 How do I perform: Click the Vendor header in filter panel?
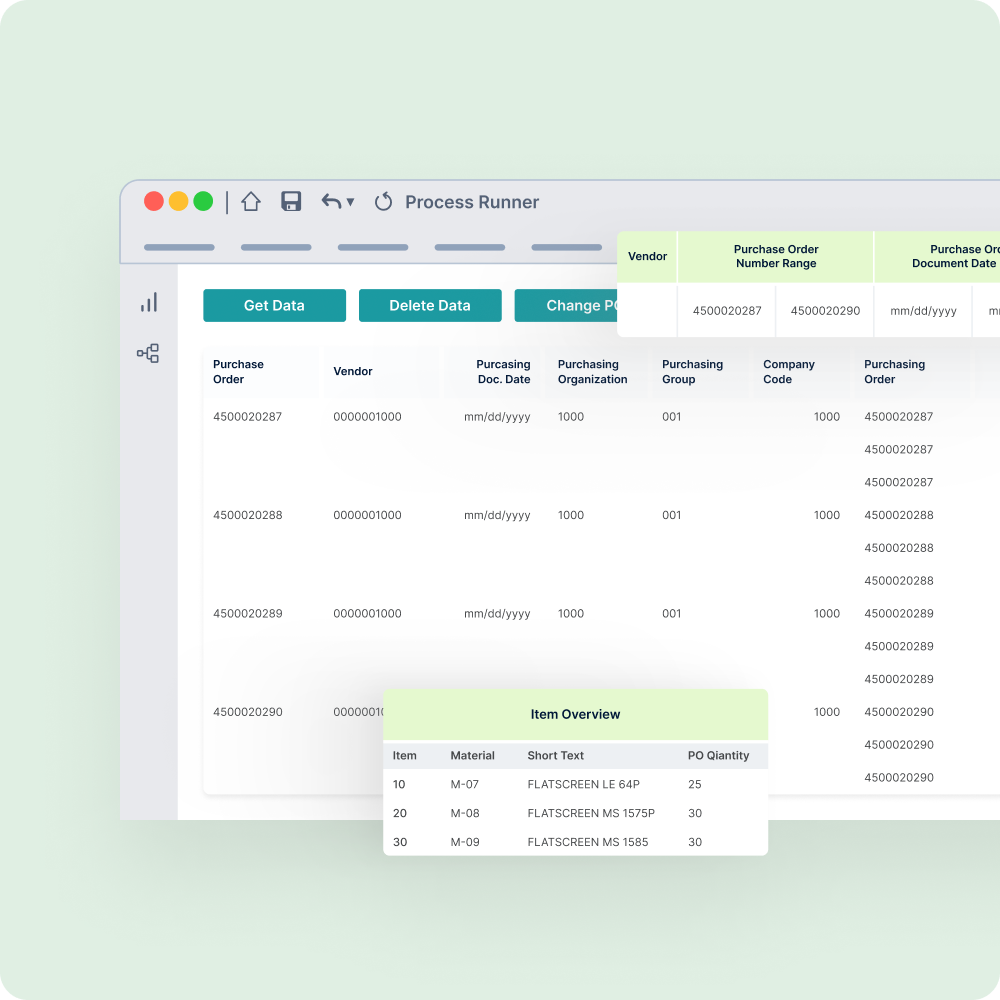647,256
